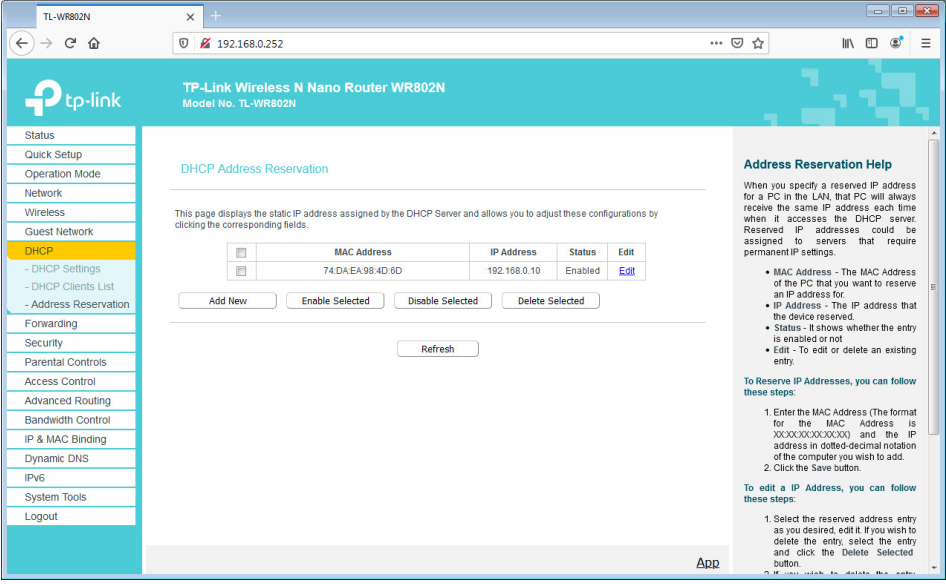Click the help panel scroll-down arrow
Image resolution: width=946 pixels, height=584 pixels.
(x=933, y=568)
